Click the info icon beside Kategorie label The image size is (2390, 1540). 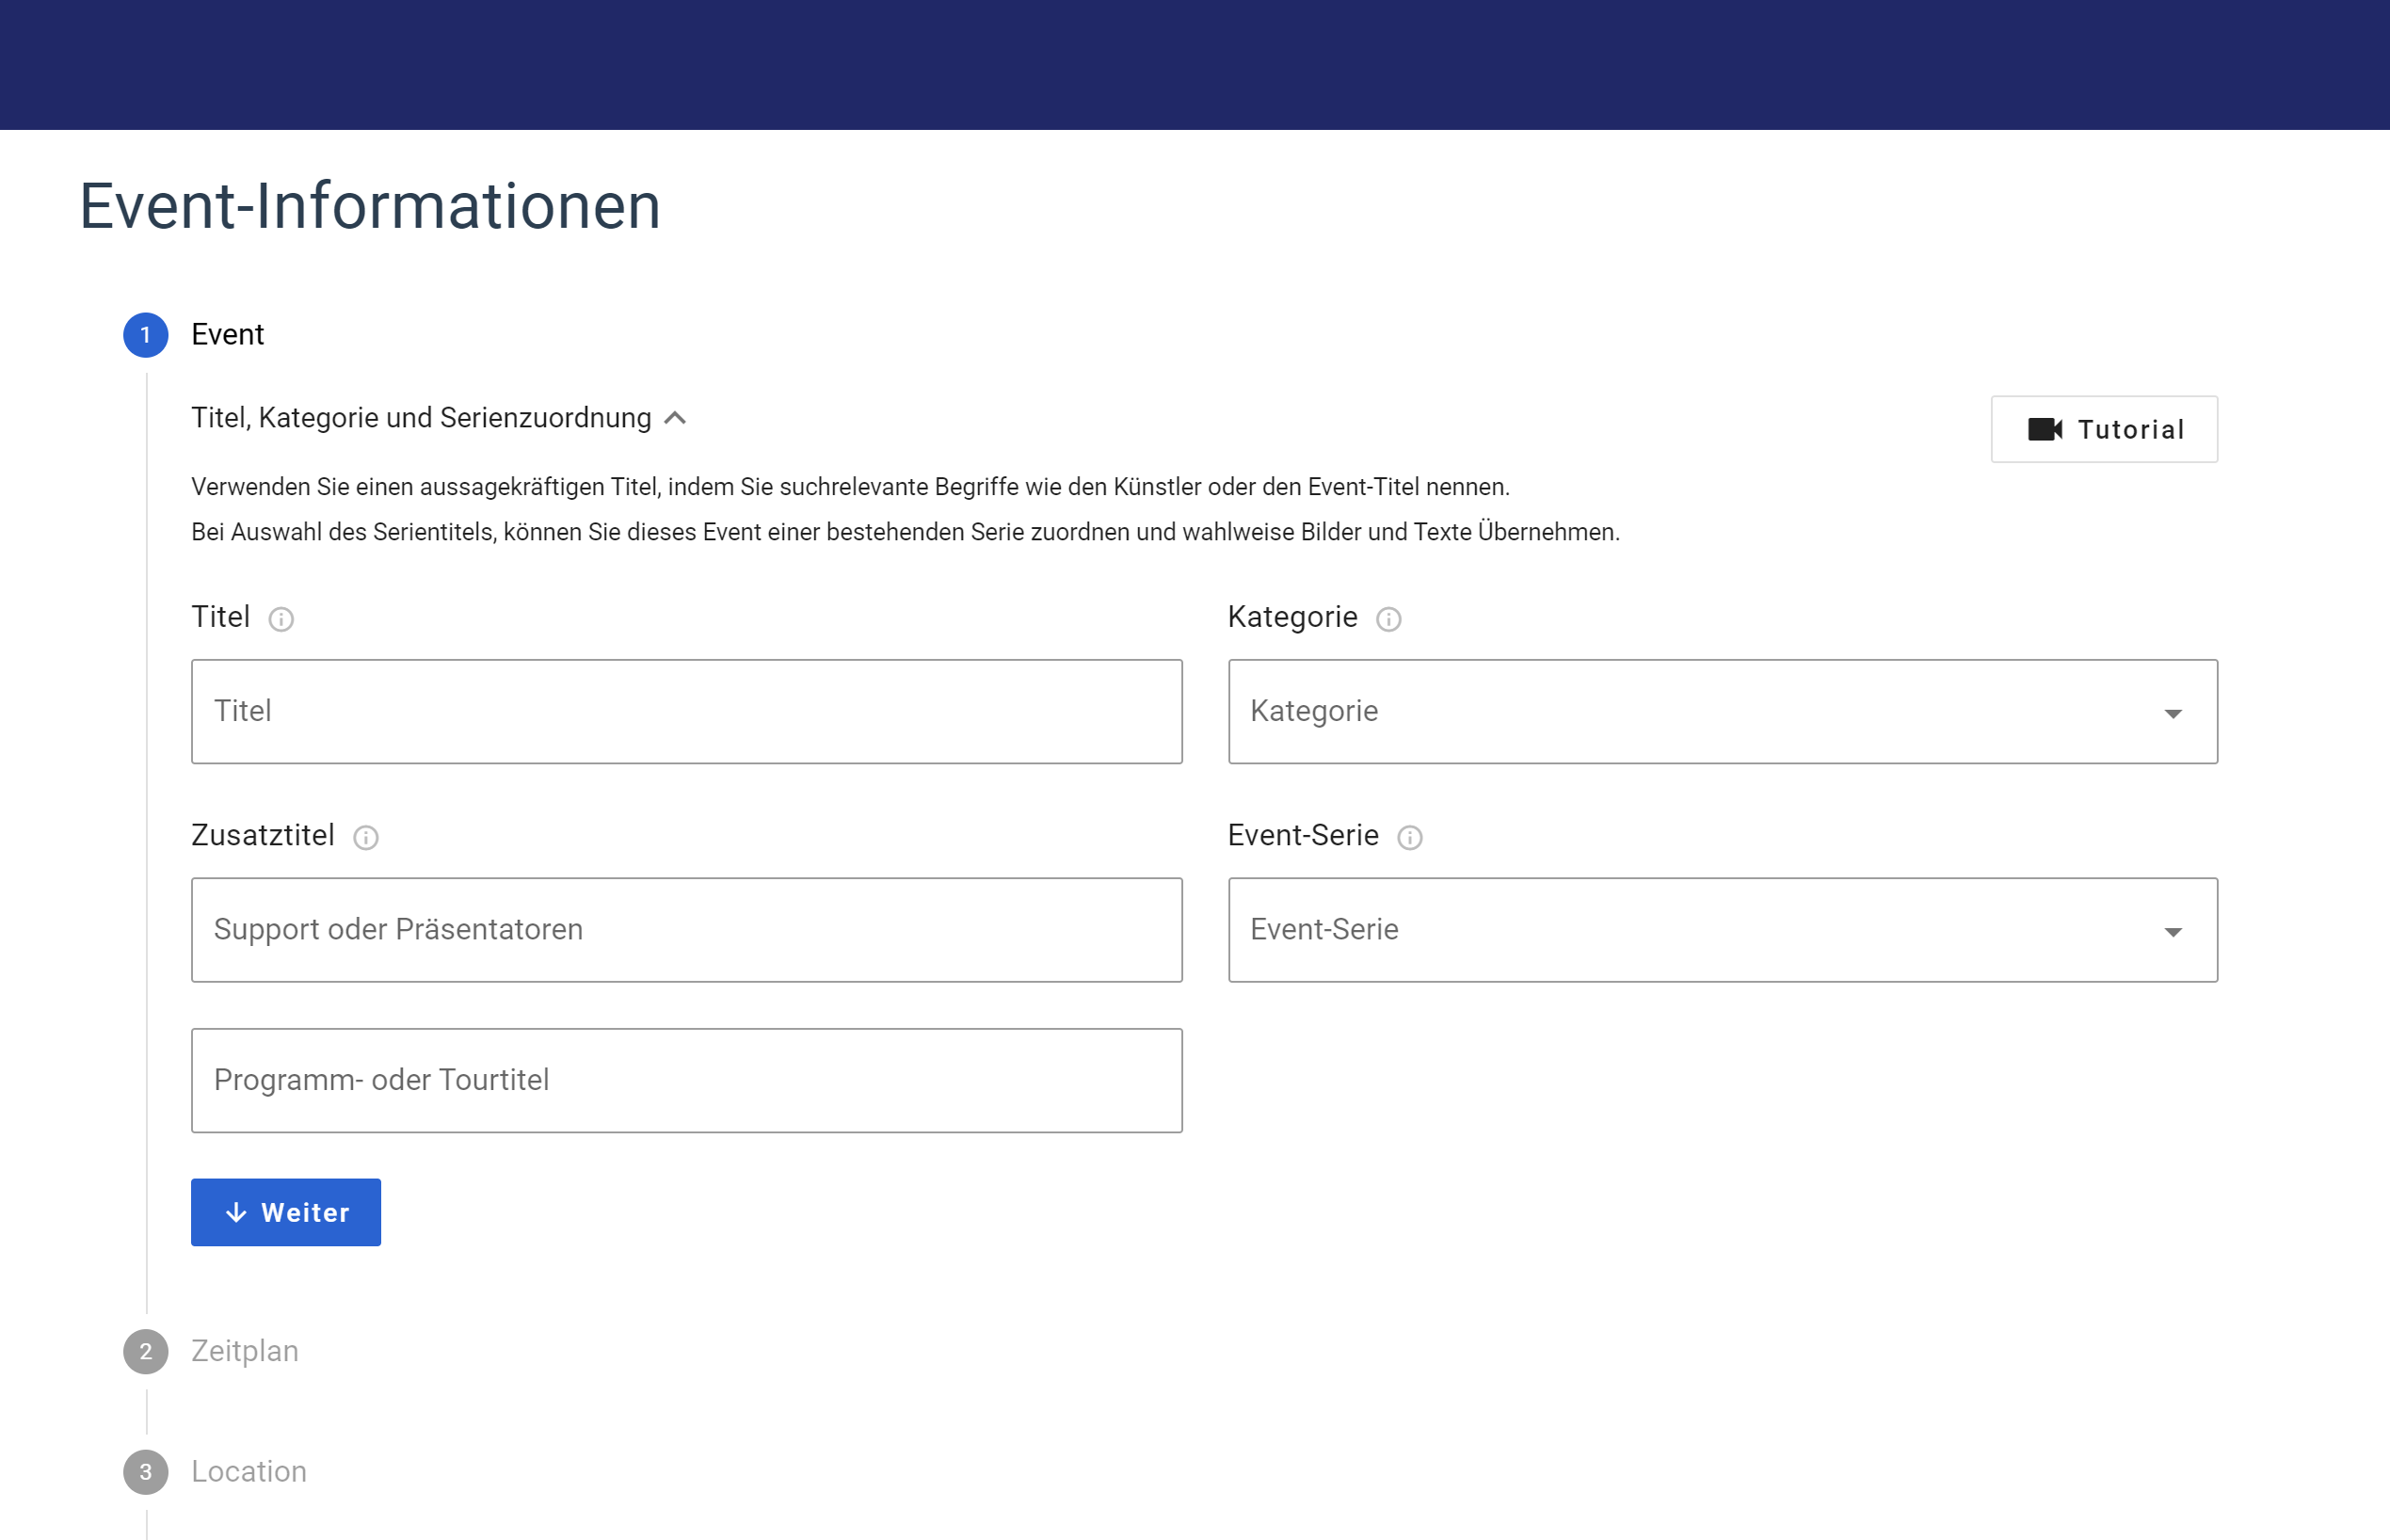coord(1388,620)
